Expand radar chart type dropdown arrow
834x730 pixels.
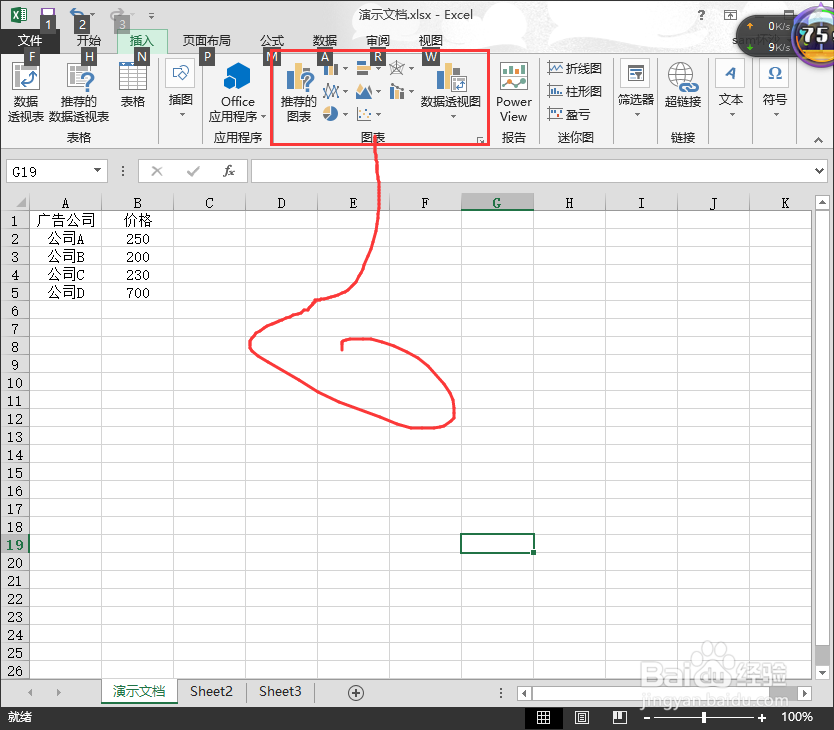pos(412,68)
